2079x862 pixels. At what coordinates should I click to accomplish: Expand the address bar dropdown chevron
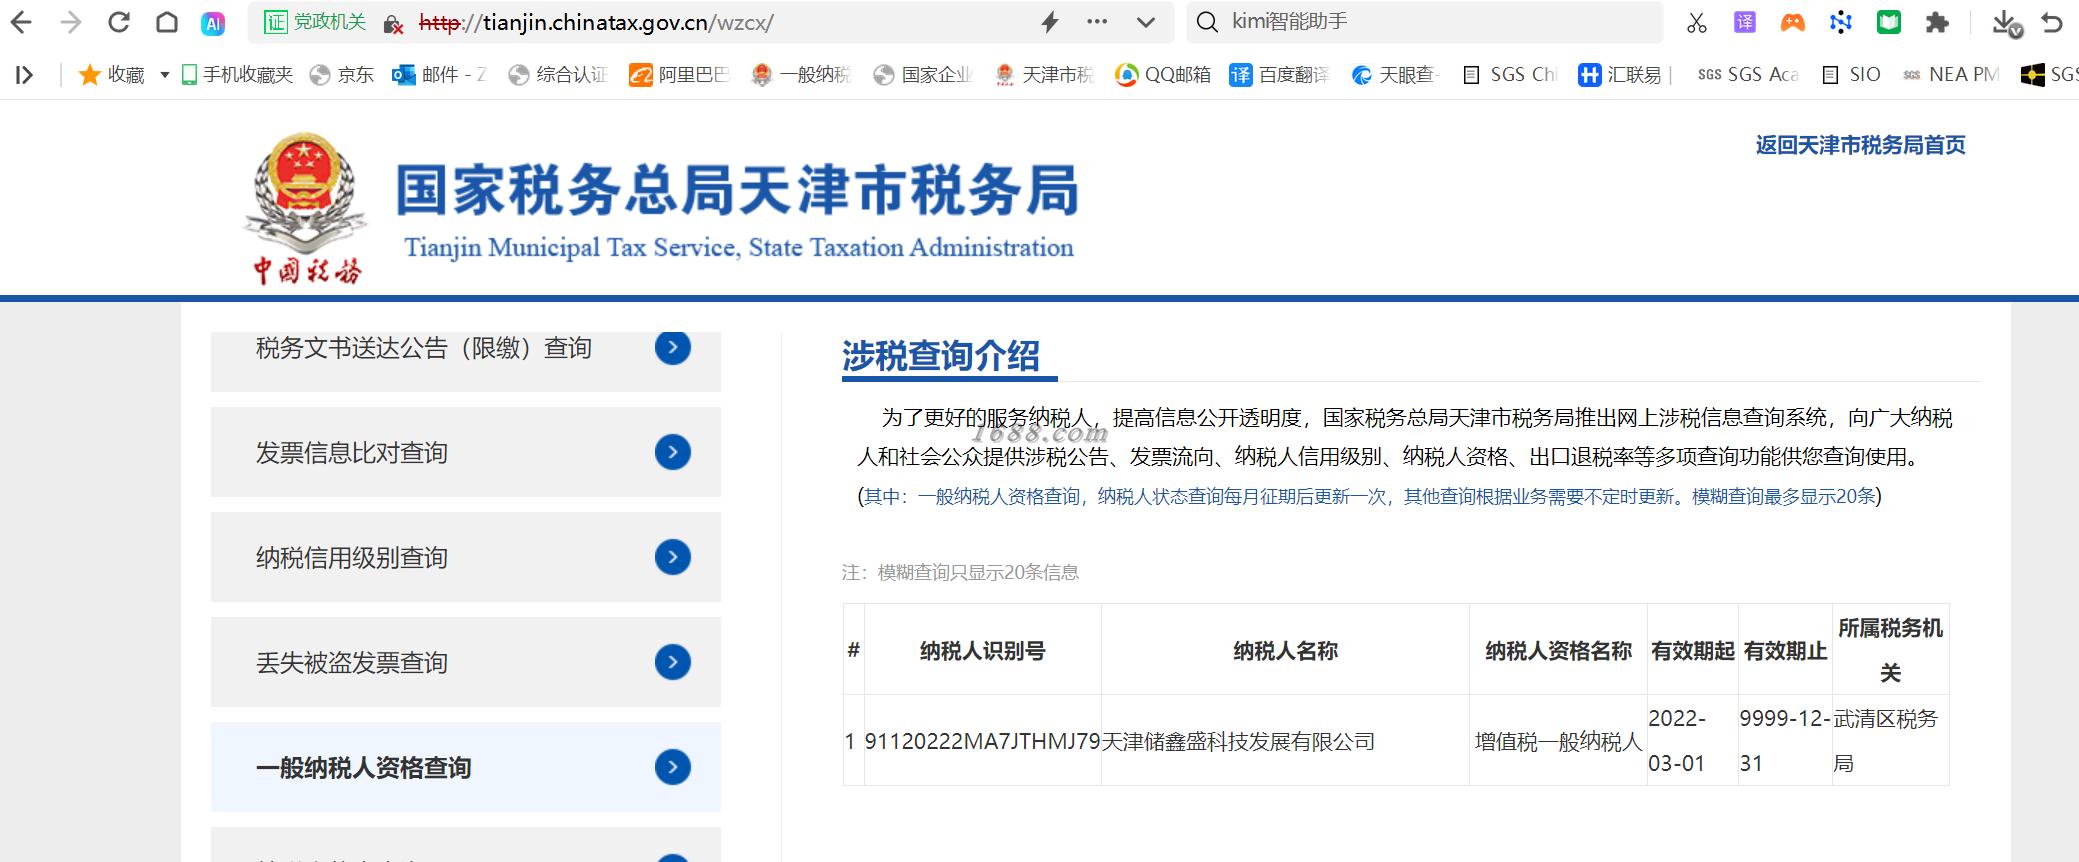click(x=1146, y=22)
